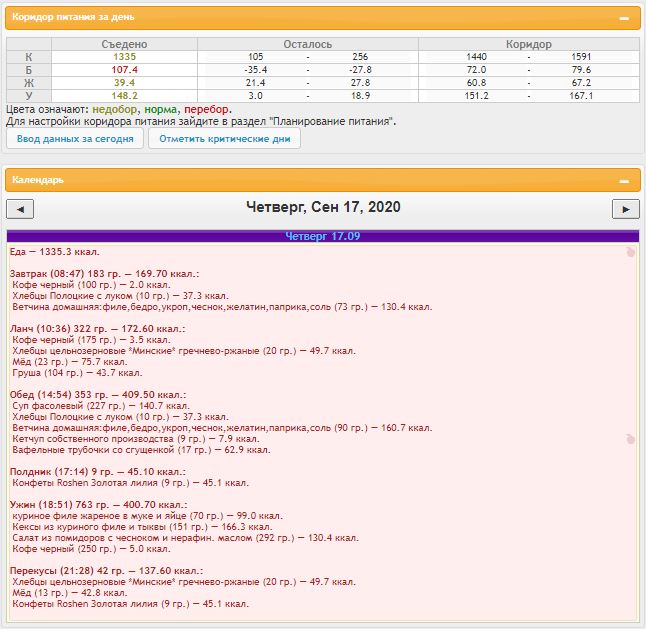Click the Кофе черный (100 гр.) entry
Image resolution: width=646 pixels, height=629 pixels.
91,285
